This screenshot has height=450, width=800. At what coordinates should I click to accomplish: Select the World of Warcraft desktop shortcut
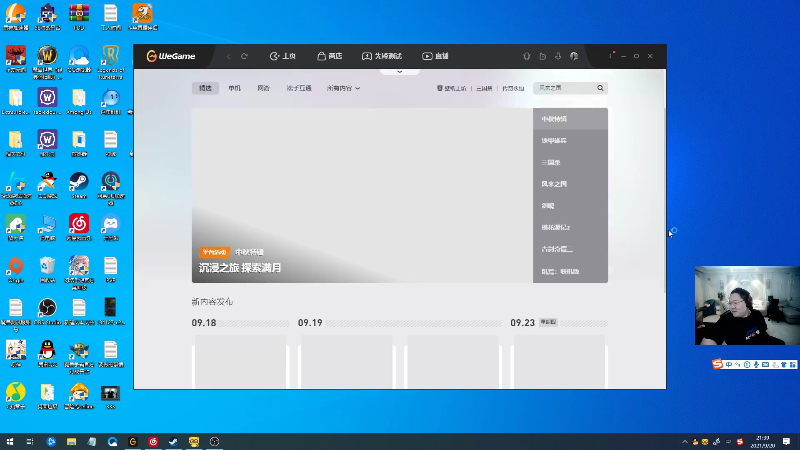47,62
